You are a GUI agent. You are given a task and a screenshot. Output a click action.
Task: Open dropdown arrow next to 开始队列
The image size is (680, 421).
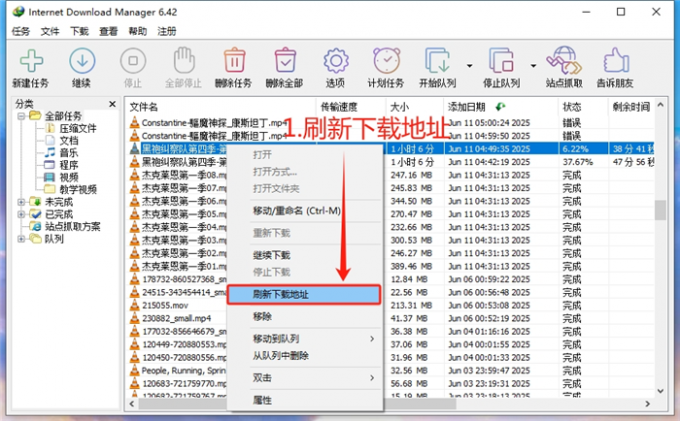469,66
